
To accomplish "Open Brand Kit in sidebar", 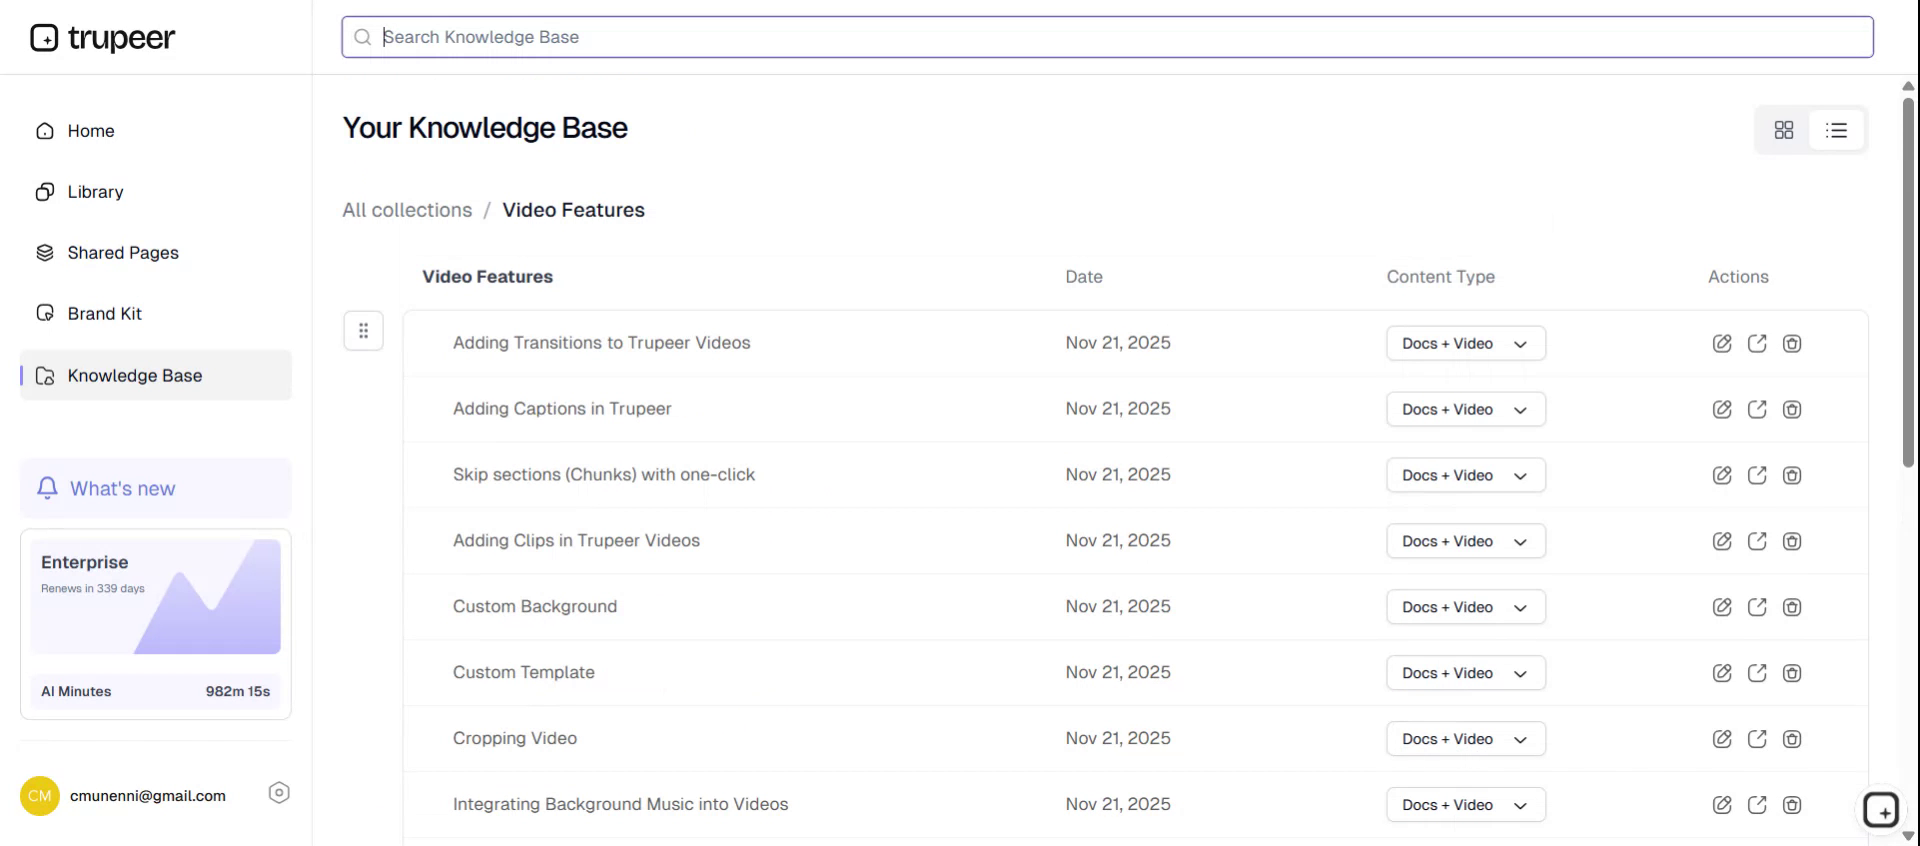I will 156,314.
